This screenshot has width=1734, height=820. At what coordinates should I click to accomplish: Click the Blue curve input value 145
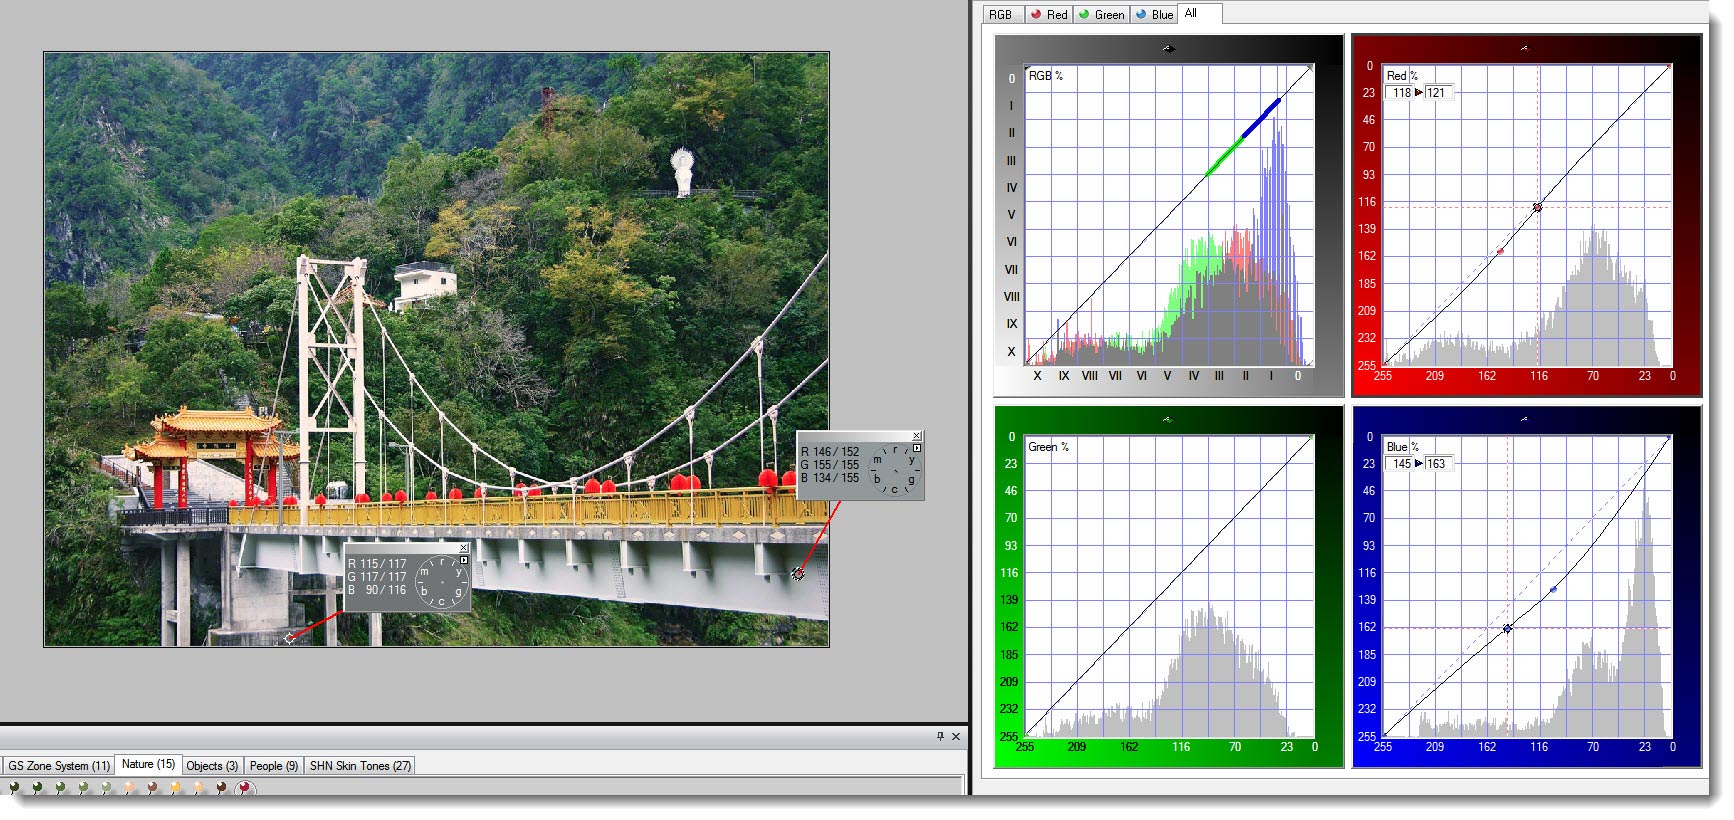tap(1401, 463)
